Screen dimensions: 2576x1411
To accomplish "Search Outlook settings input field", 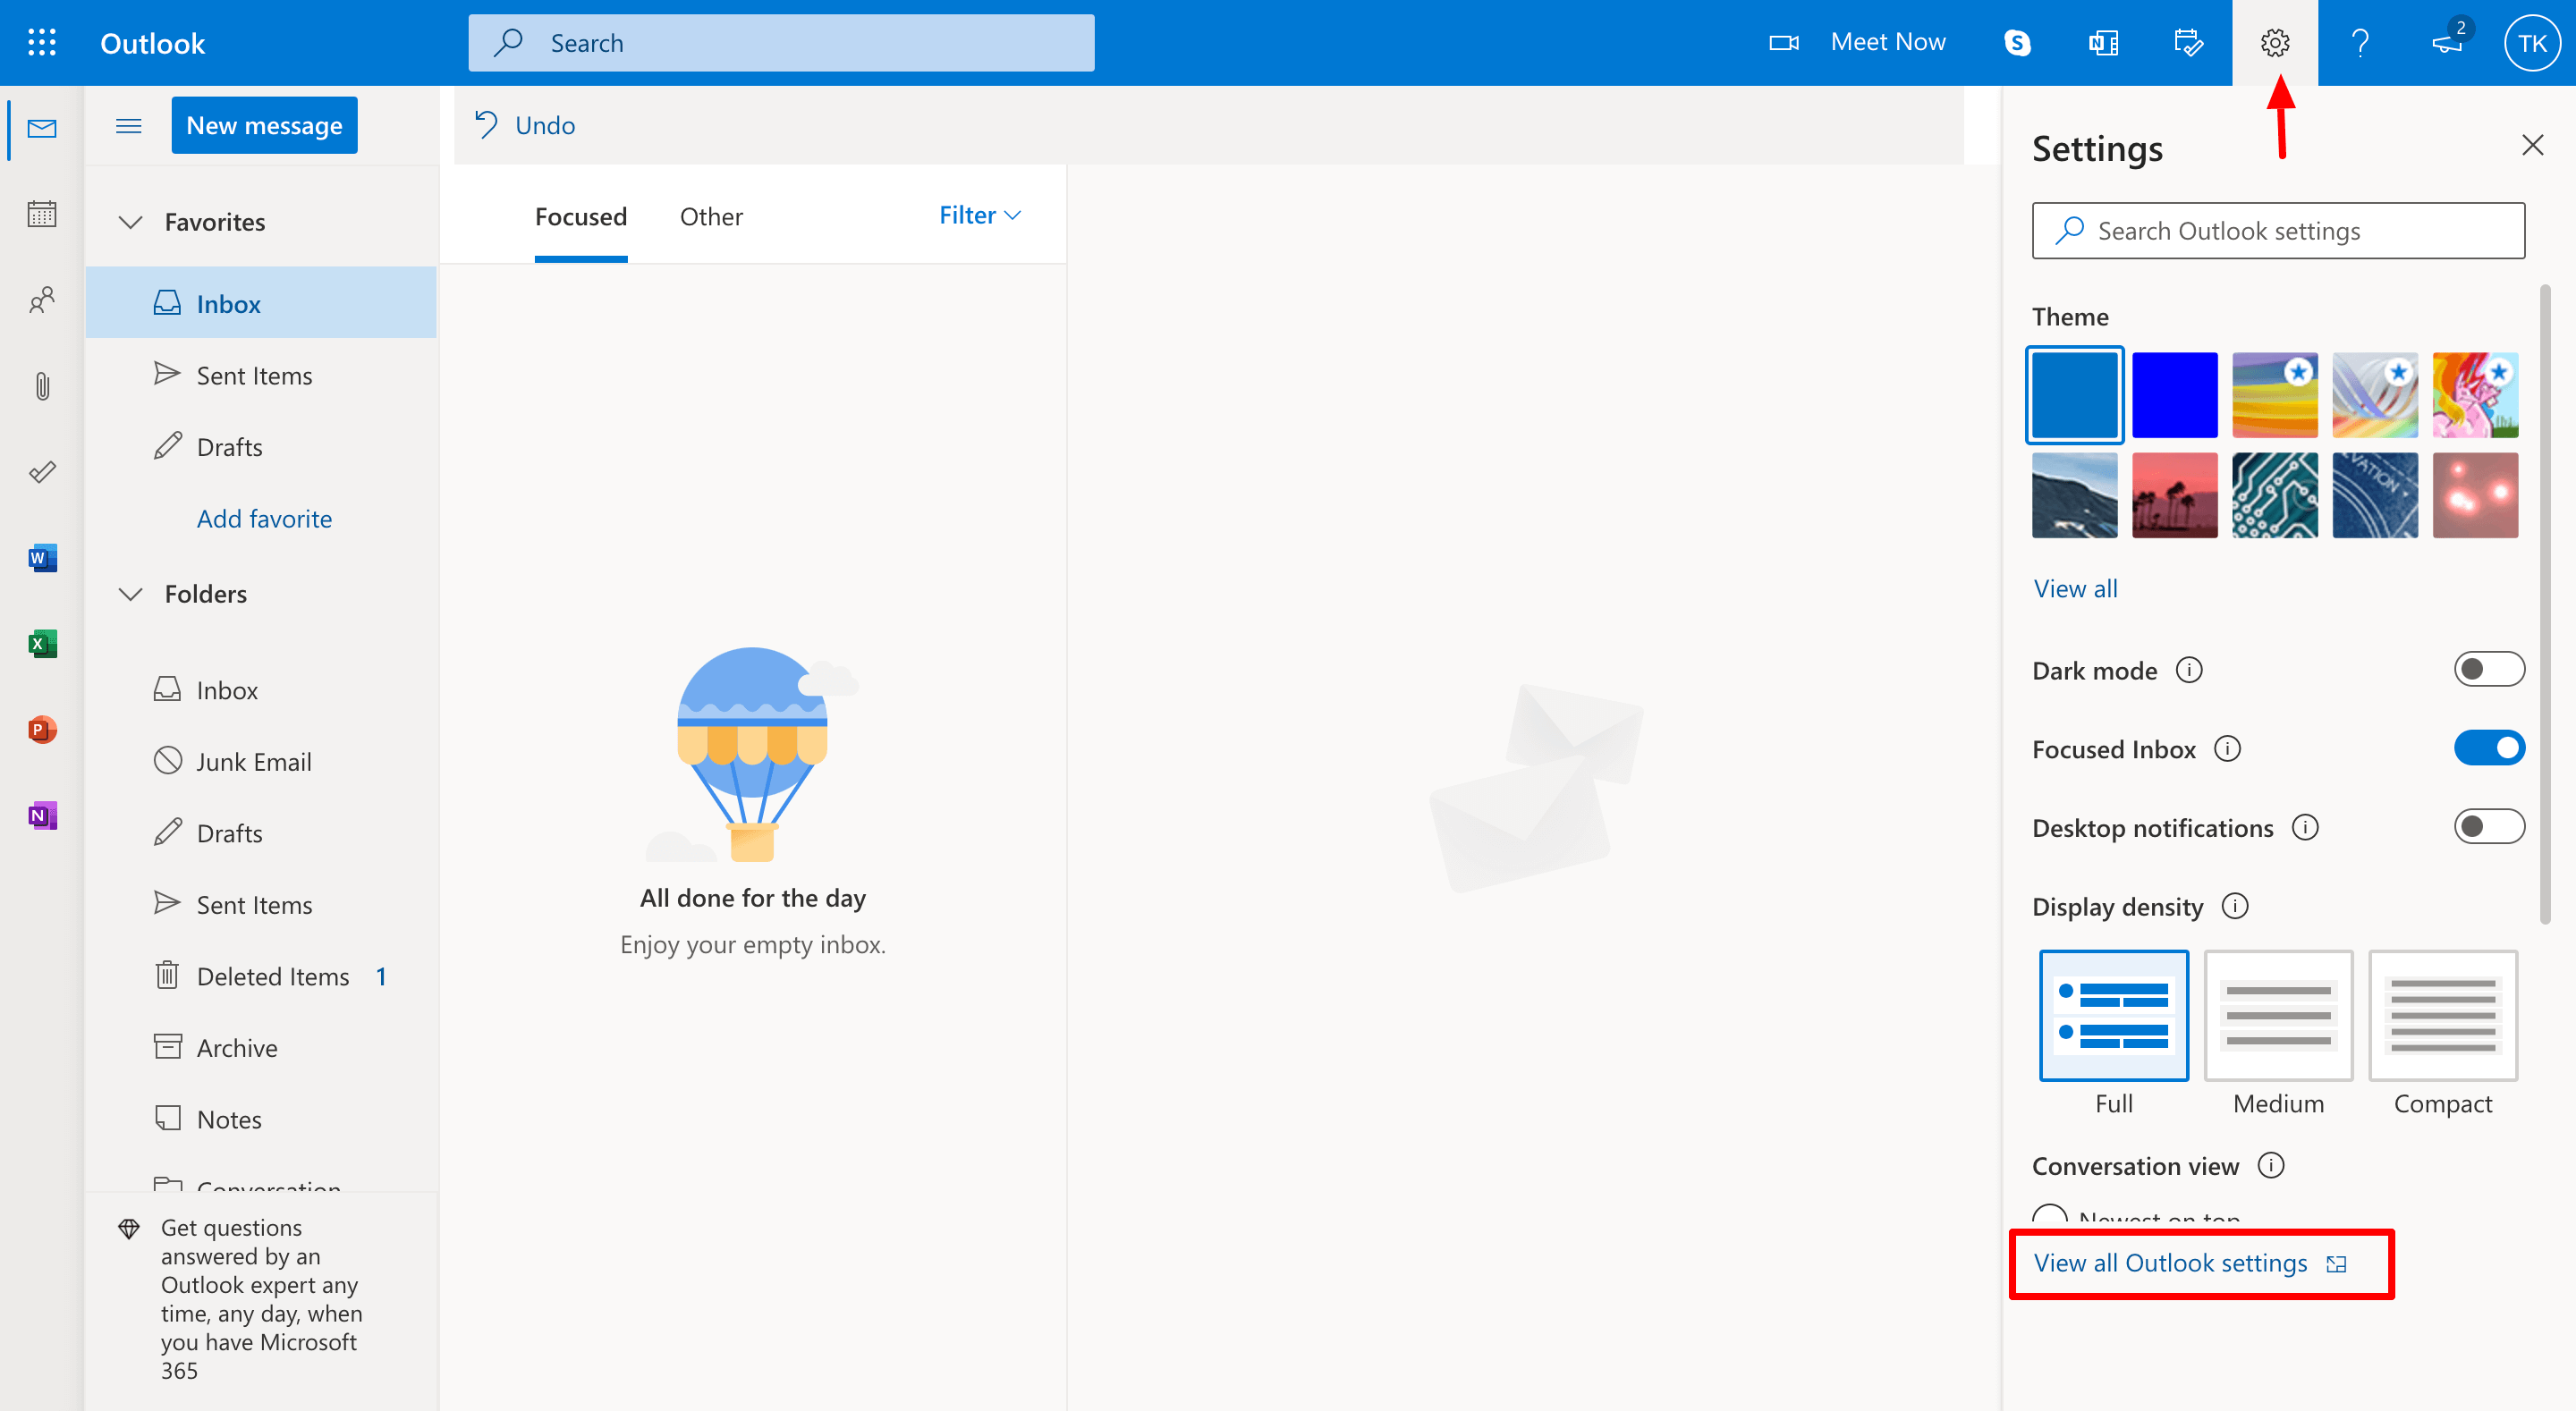I will point(2279,228).
